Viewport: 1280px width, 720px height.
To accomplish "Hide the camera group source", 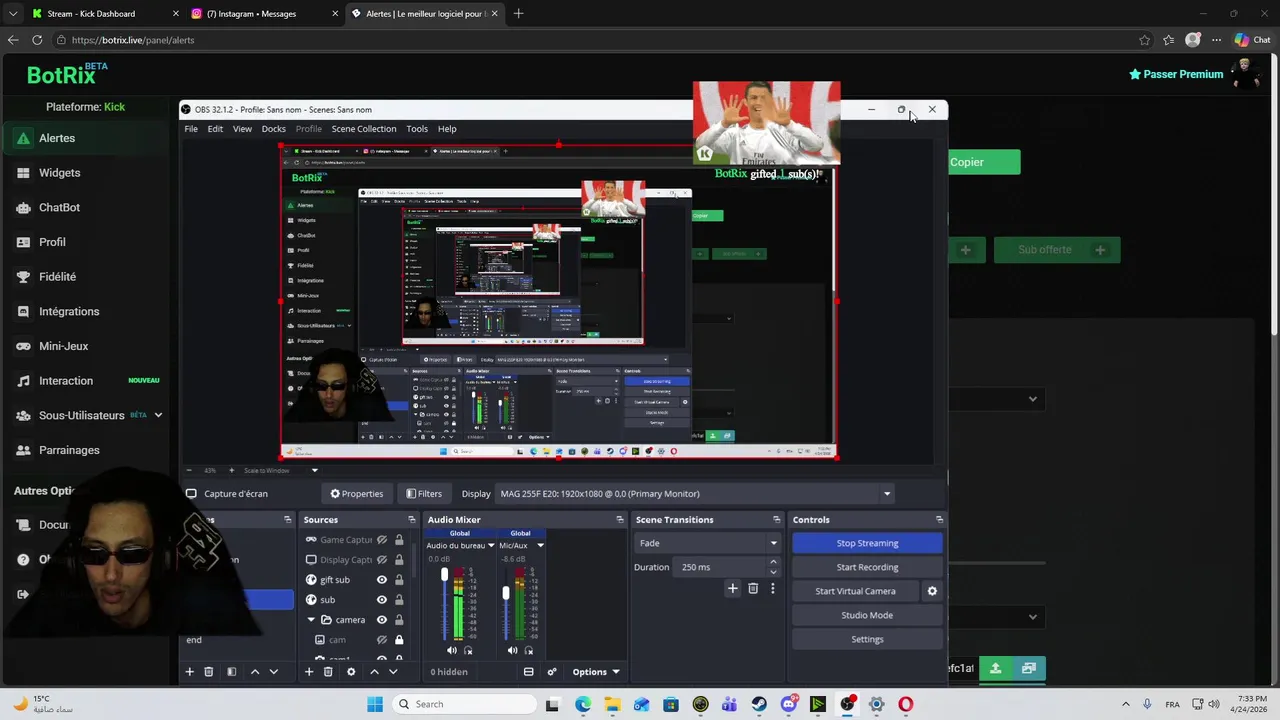I will click(x=381, y=620).
